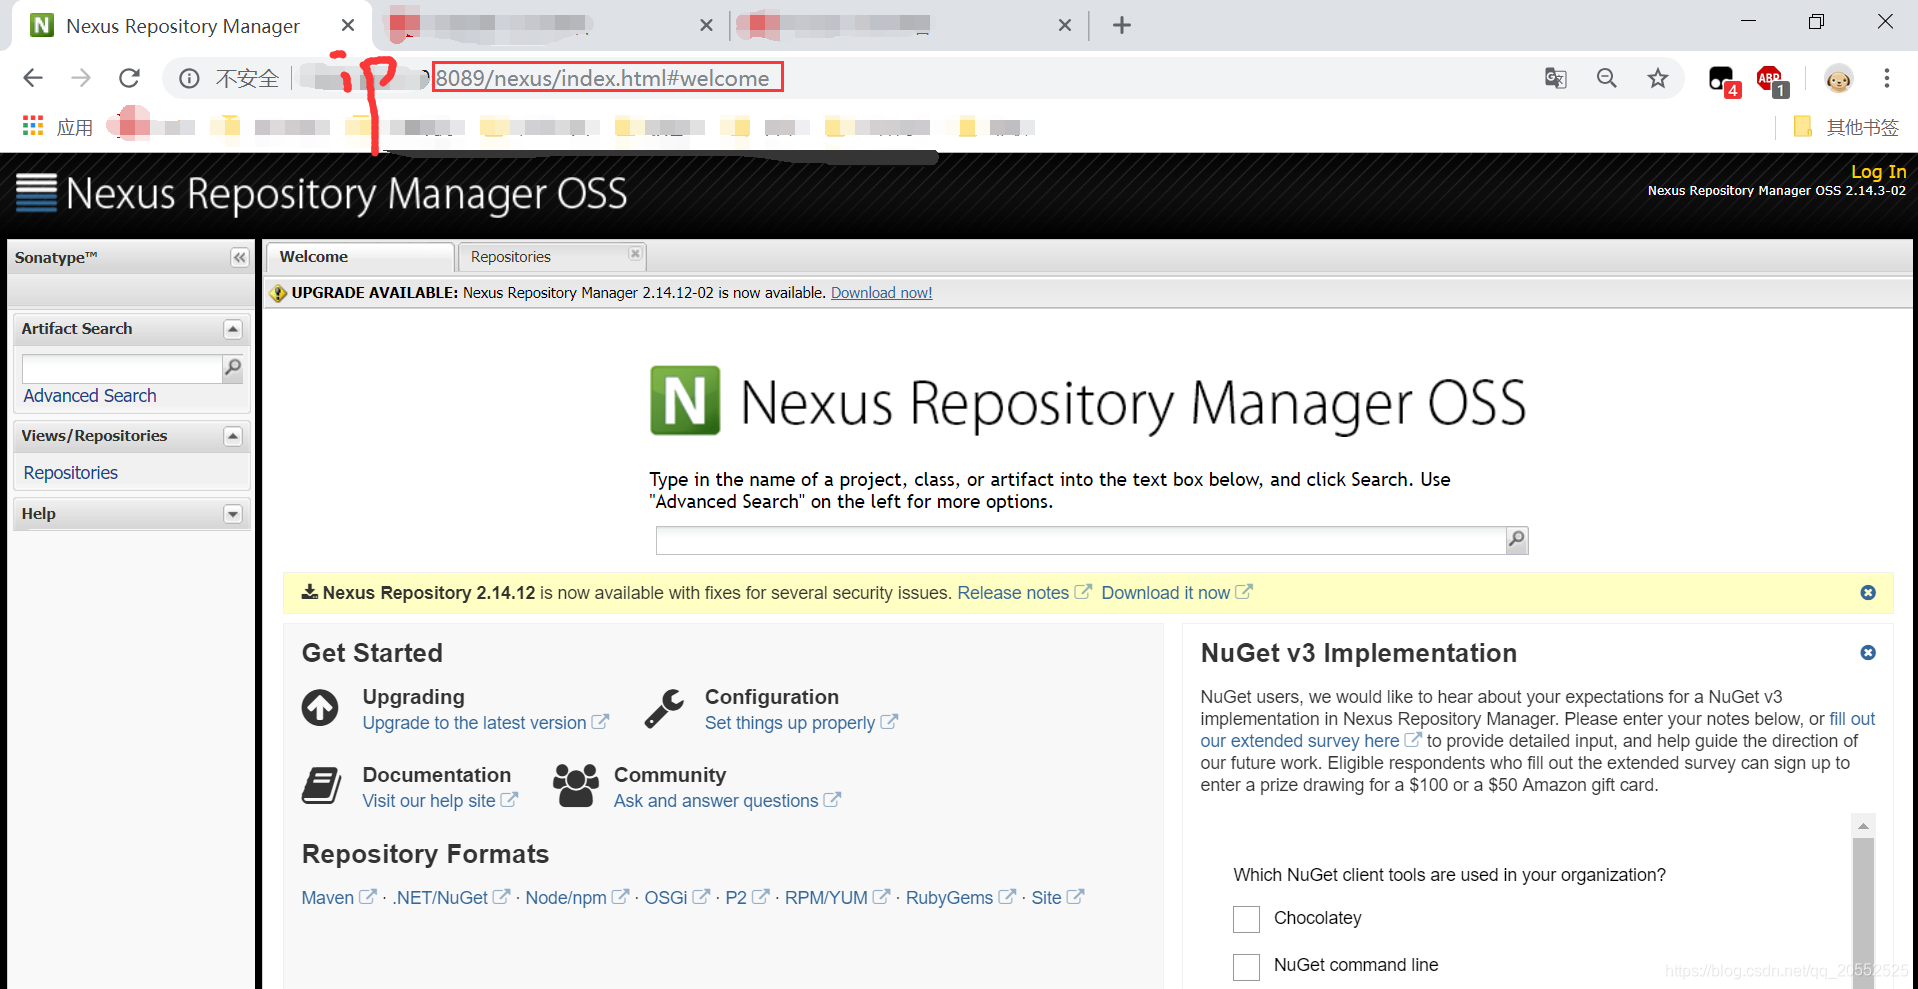
Task: Close the Nexus Repository Manager browser tab
Action: (x=347, y=25)
